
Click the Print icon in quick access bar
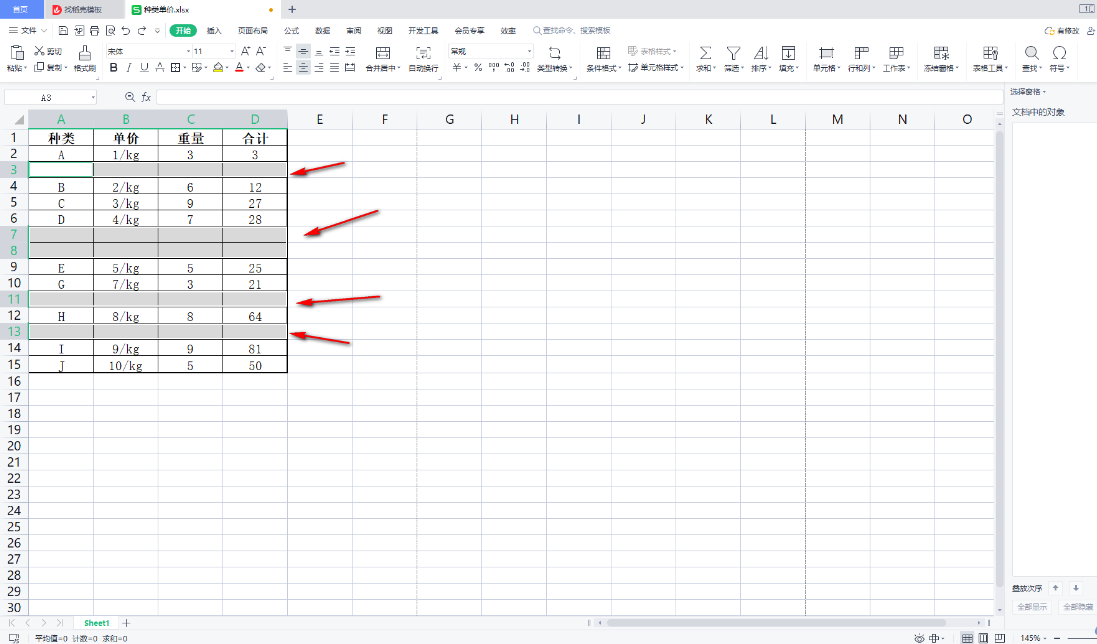[94, 31]
